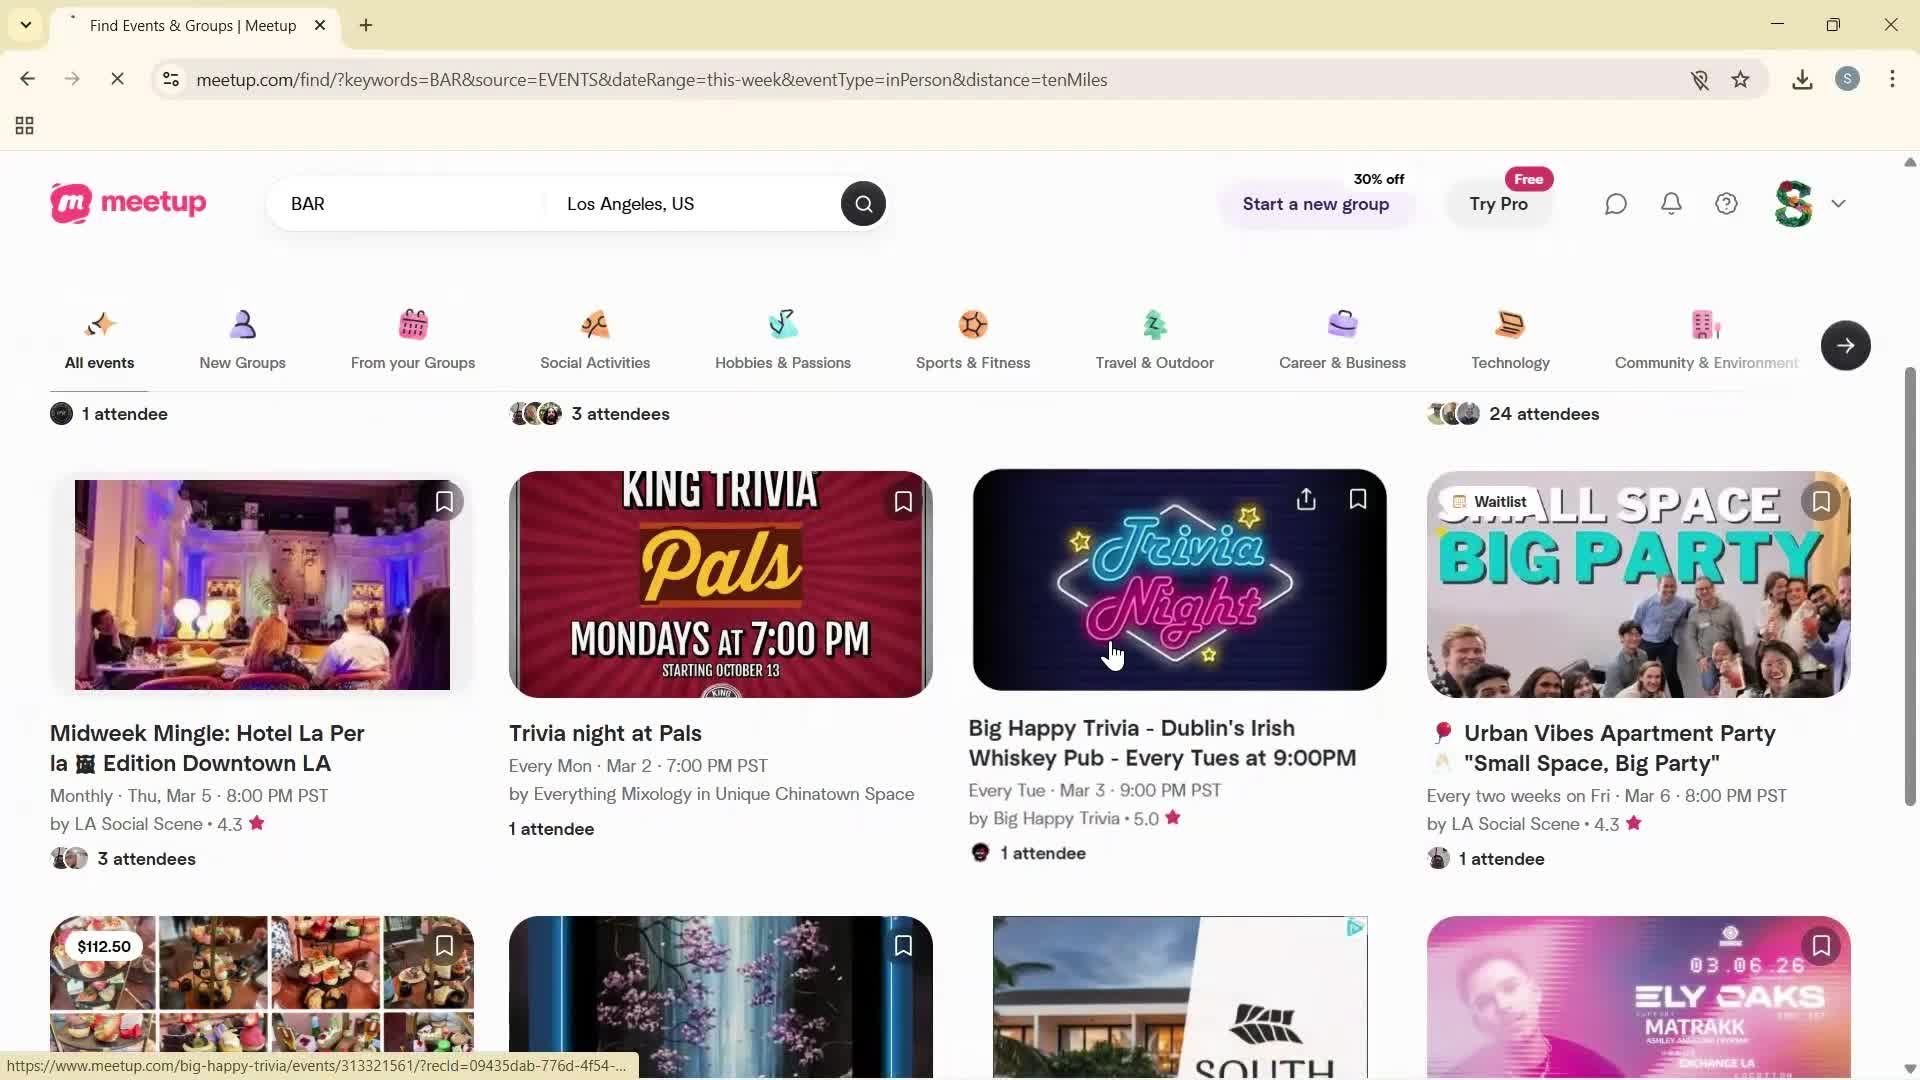Screen dimensions: 1920x1080
Task: Open the messages chat bubble icon
Action: 1615,203
